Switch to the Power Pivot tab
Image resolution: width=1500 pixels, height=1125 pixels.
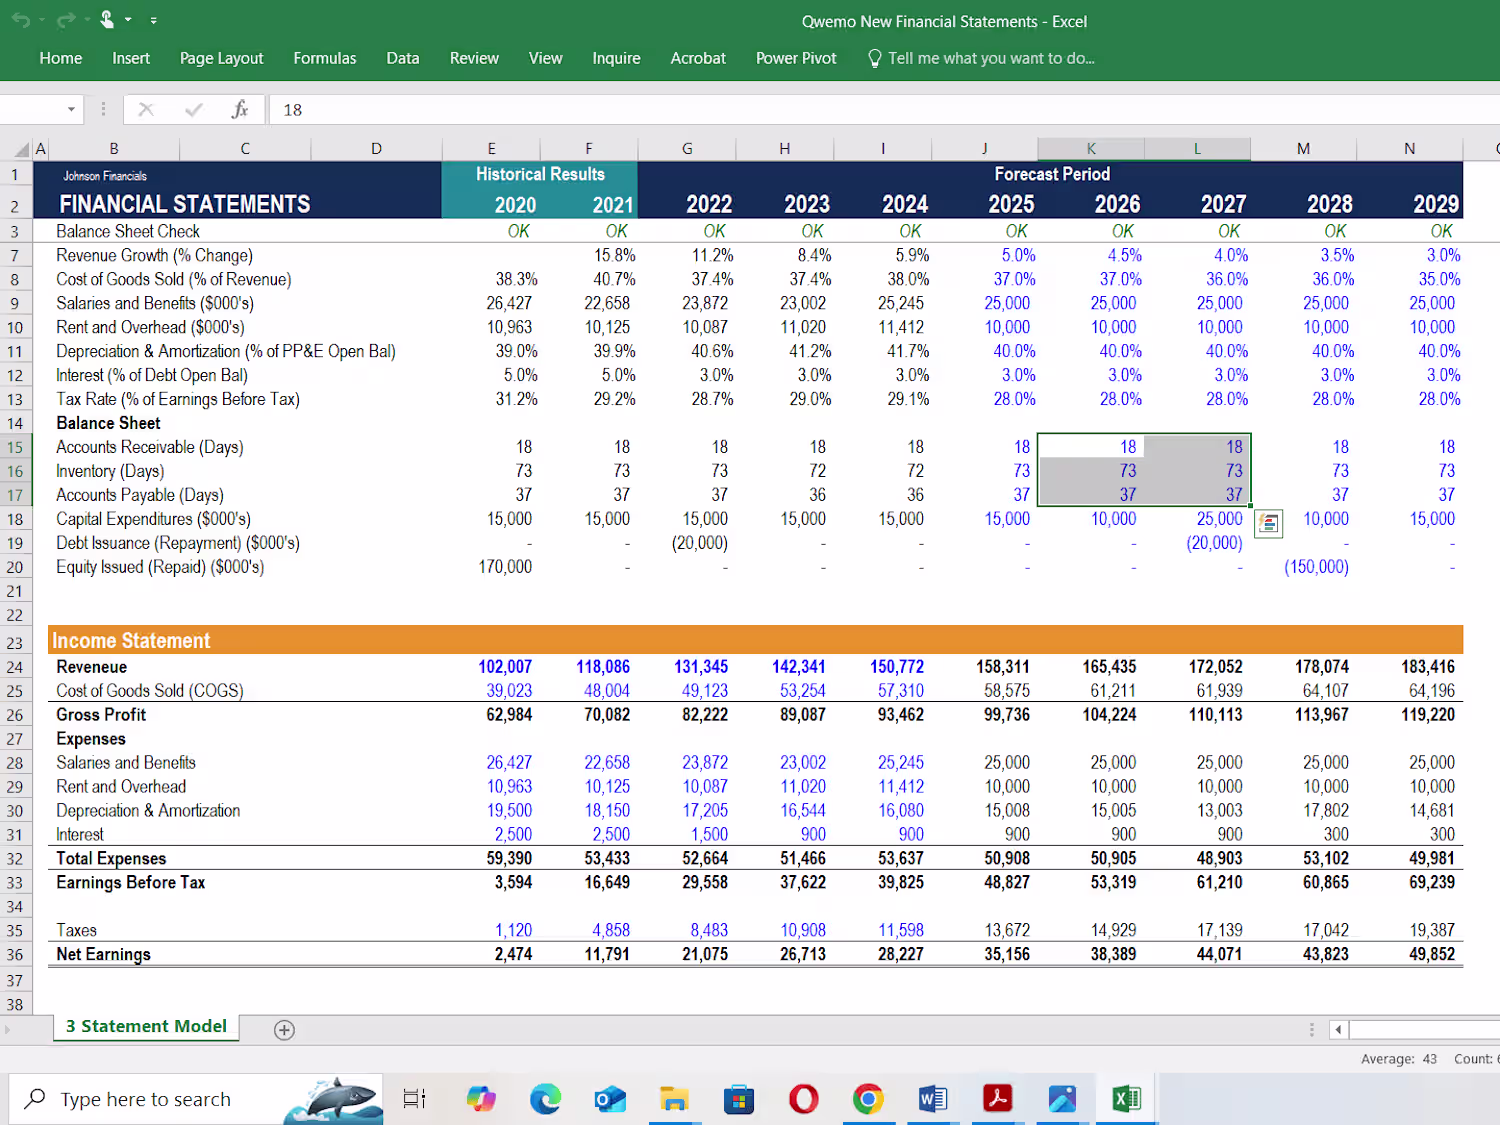795,58
